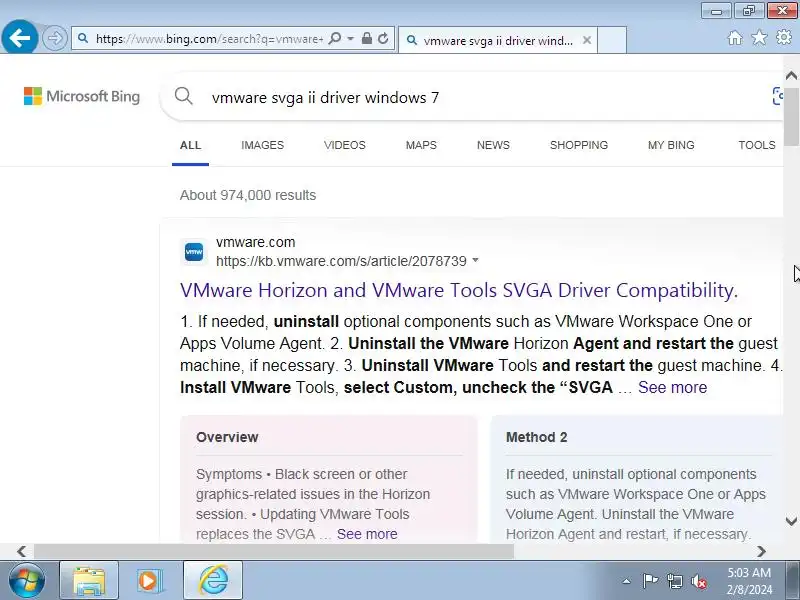
Task: Click 'About 974,000 results' text
Action: [x=248, y=195]
